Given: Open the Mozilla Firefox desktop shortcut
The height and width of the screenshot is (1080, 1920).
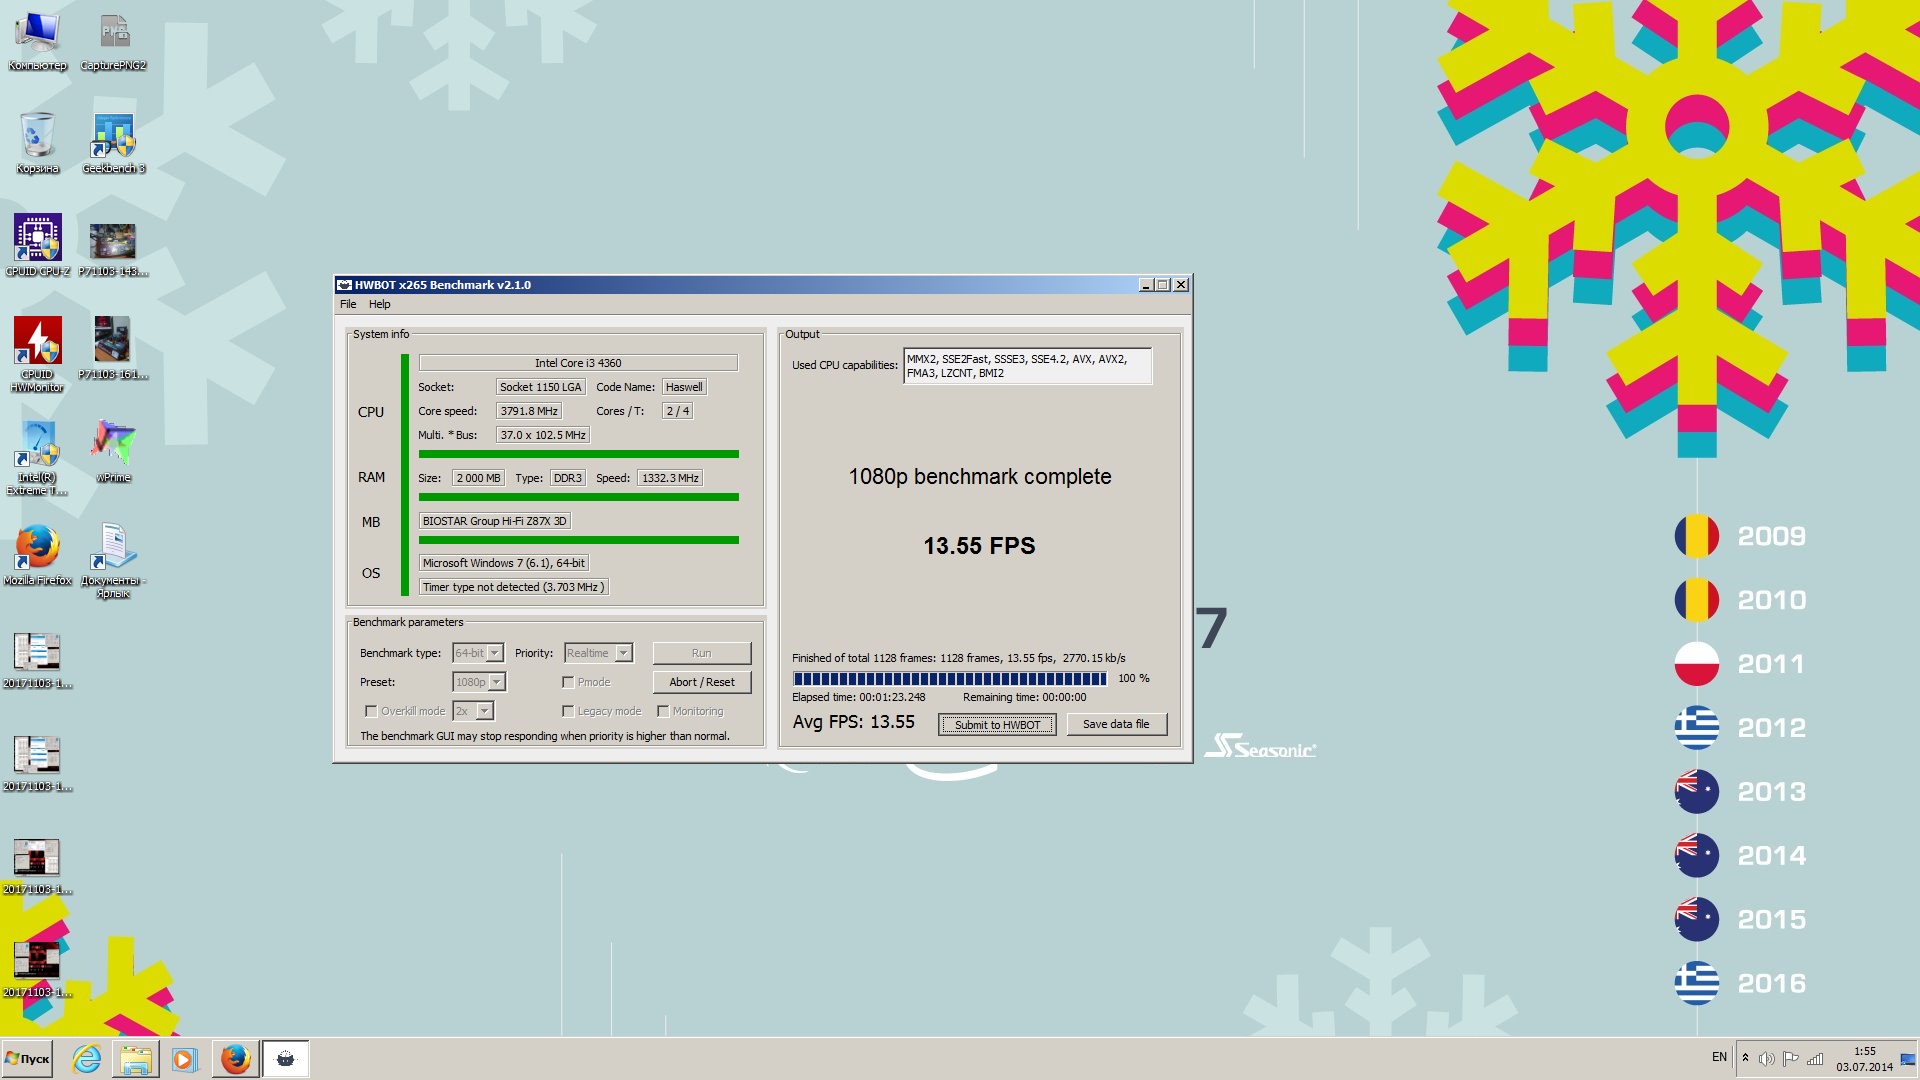Looking at the screenshot, I should [37, 555].
